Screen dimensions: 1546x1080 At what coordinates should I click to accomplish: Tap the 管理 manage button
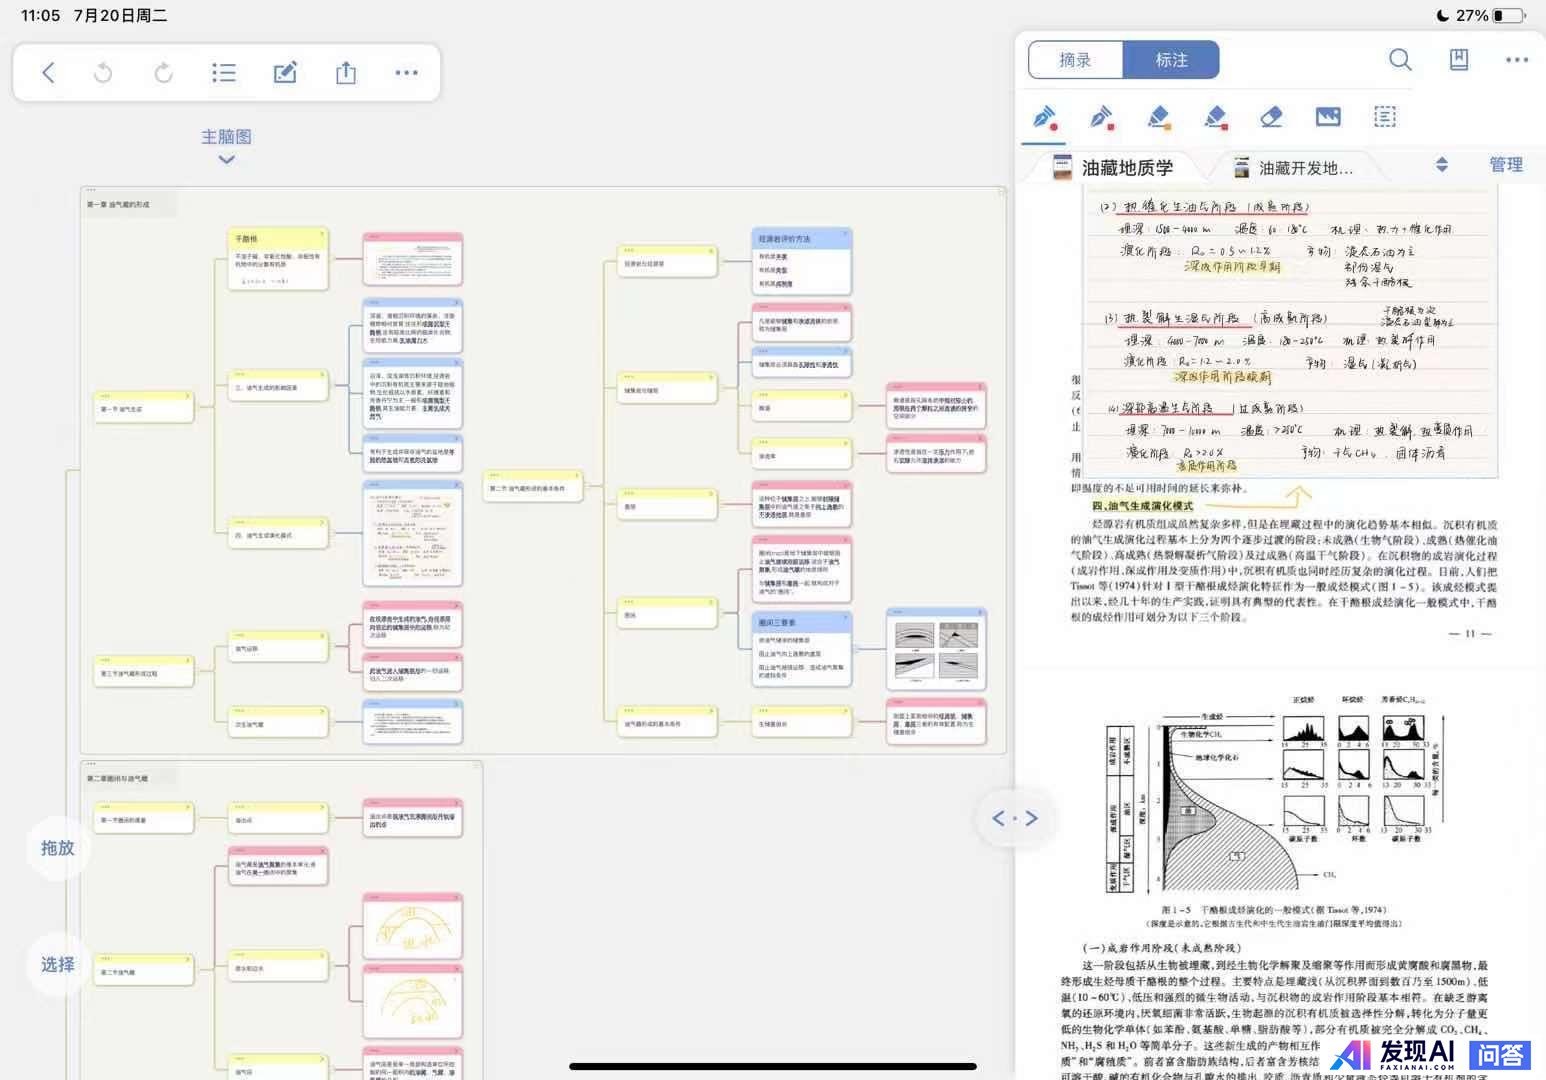(x=1506, y=165)
